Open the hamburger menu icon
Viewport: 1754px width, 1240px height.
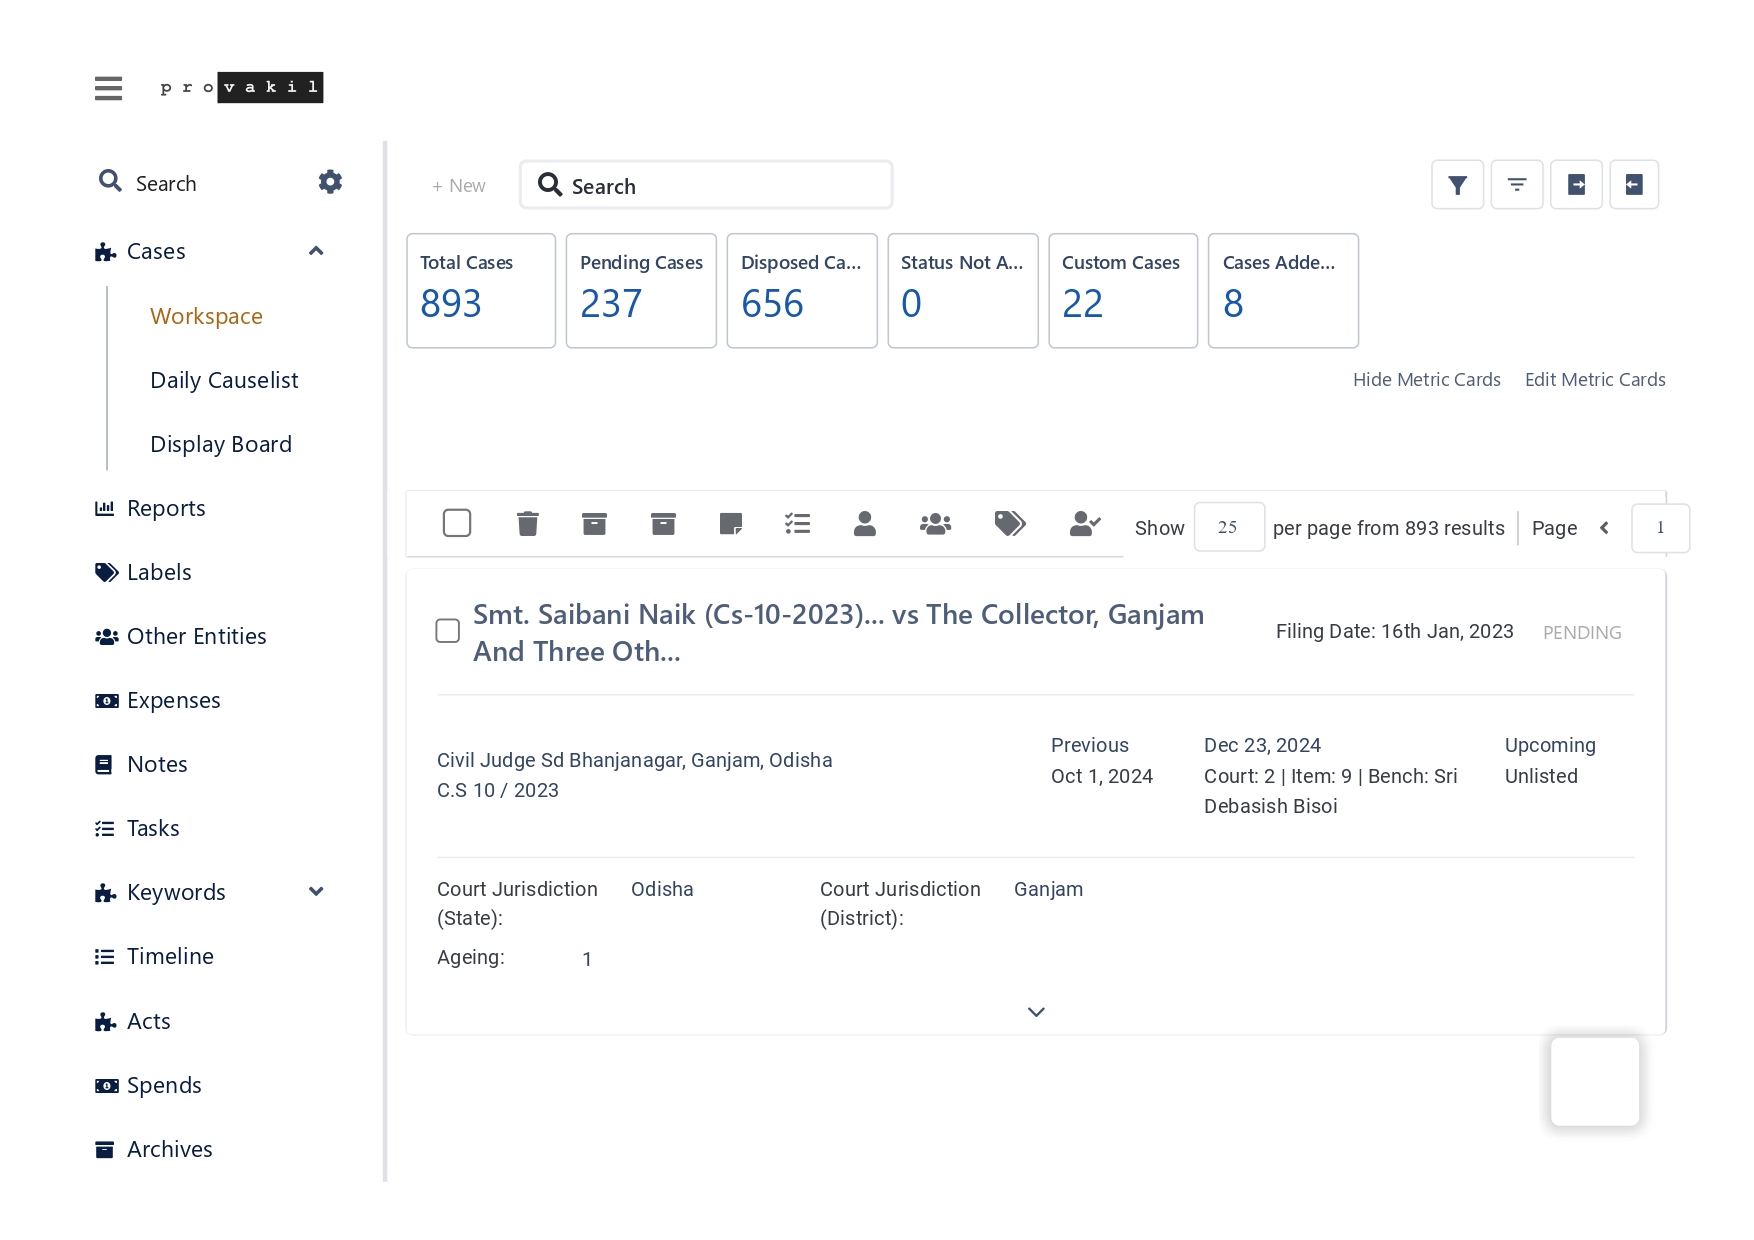pyautogui.click(x=108, y=88)
